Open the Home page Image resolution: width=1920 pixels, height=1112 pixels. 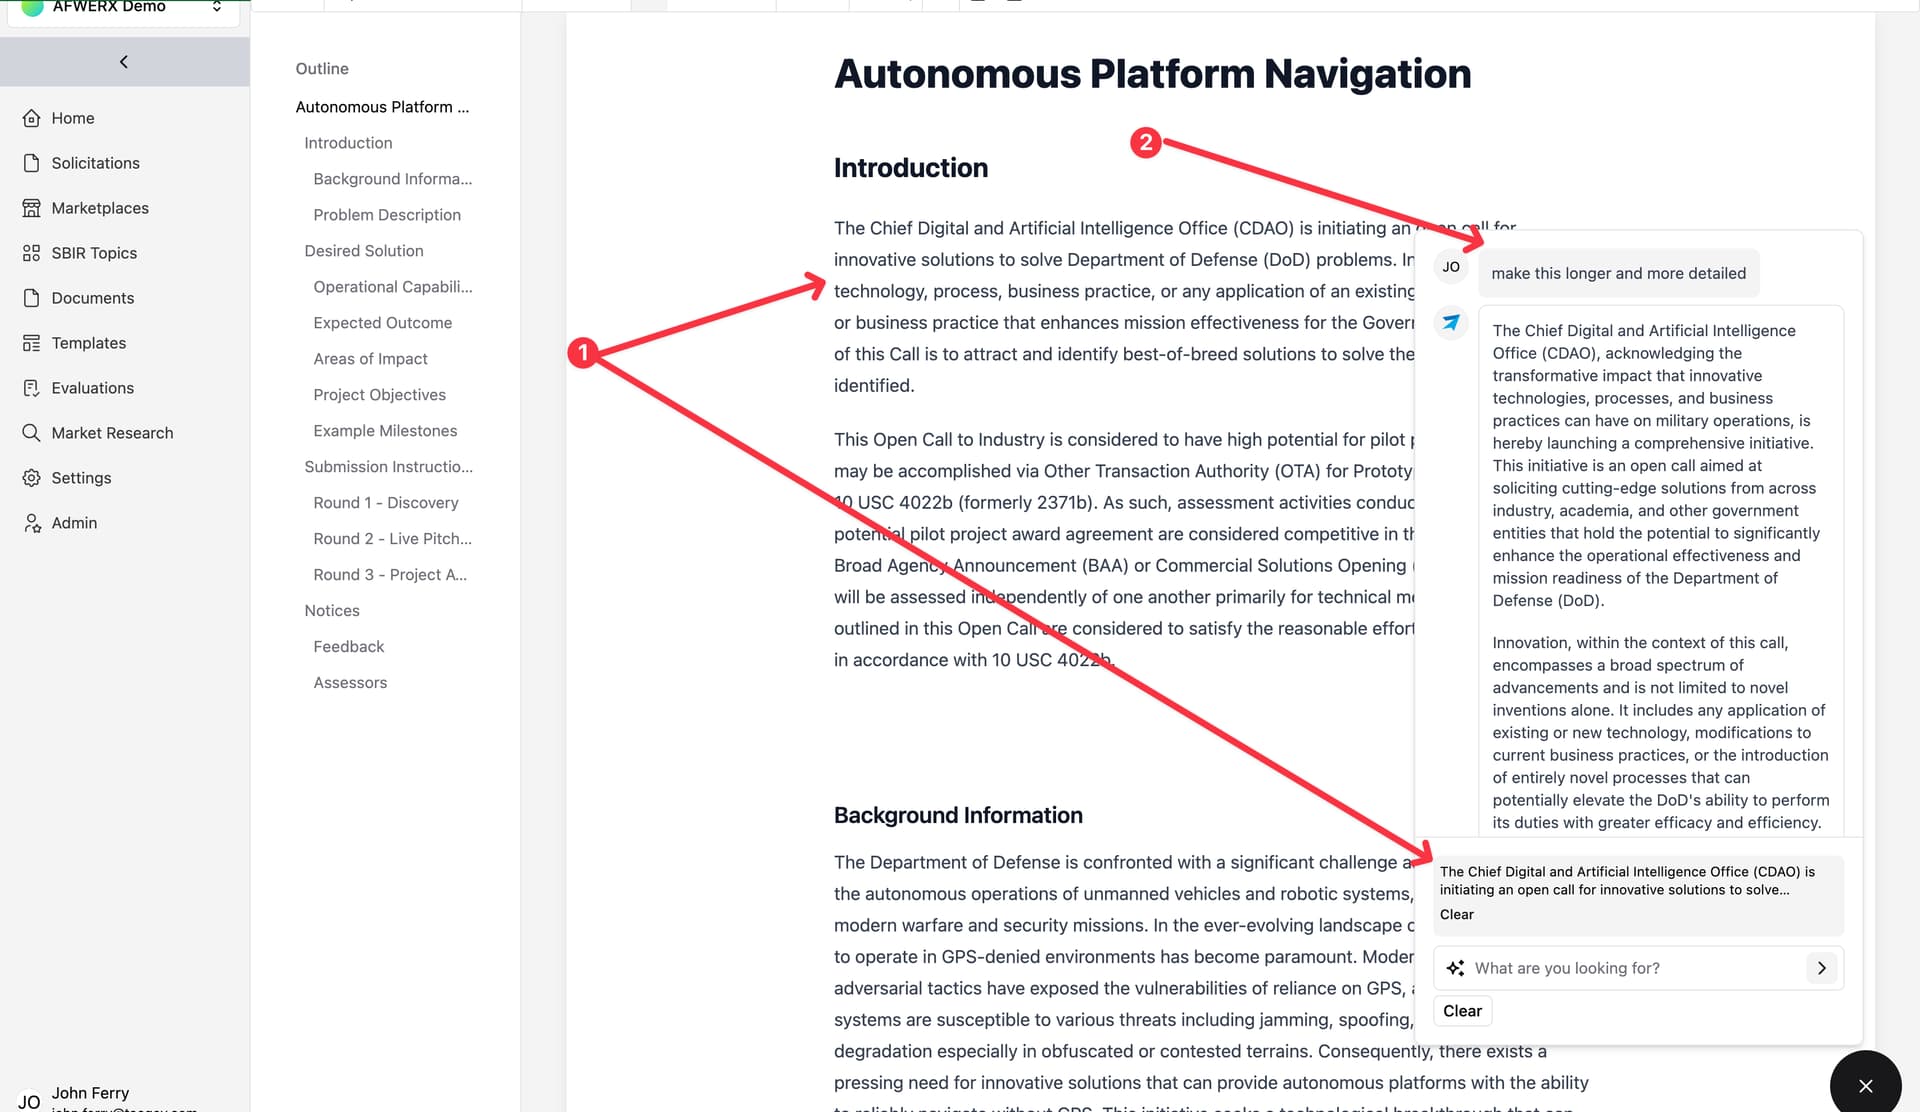(x=73, y=118)
